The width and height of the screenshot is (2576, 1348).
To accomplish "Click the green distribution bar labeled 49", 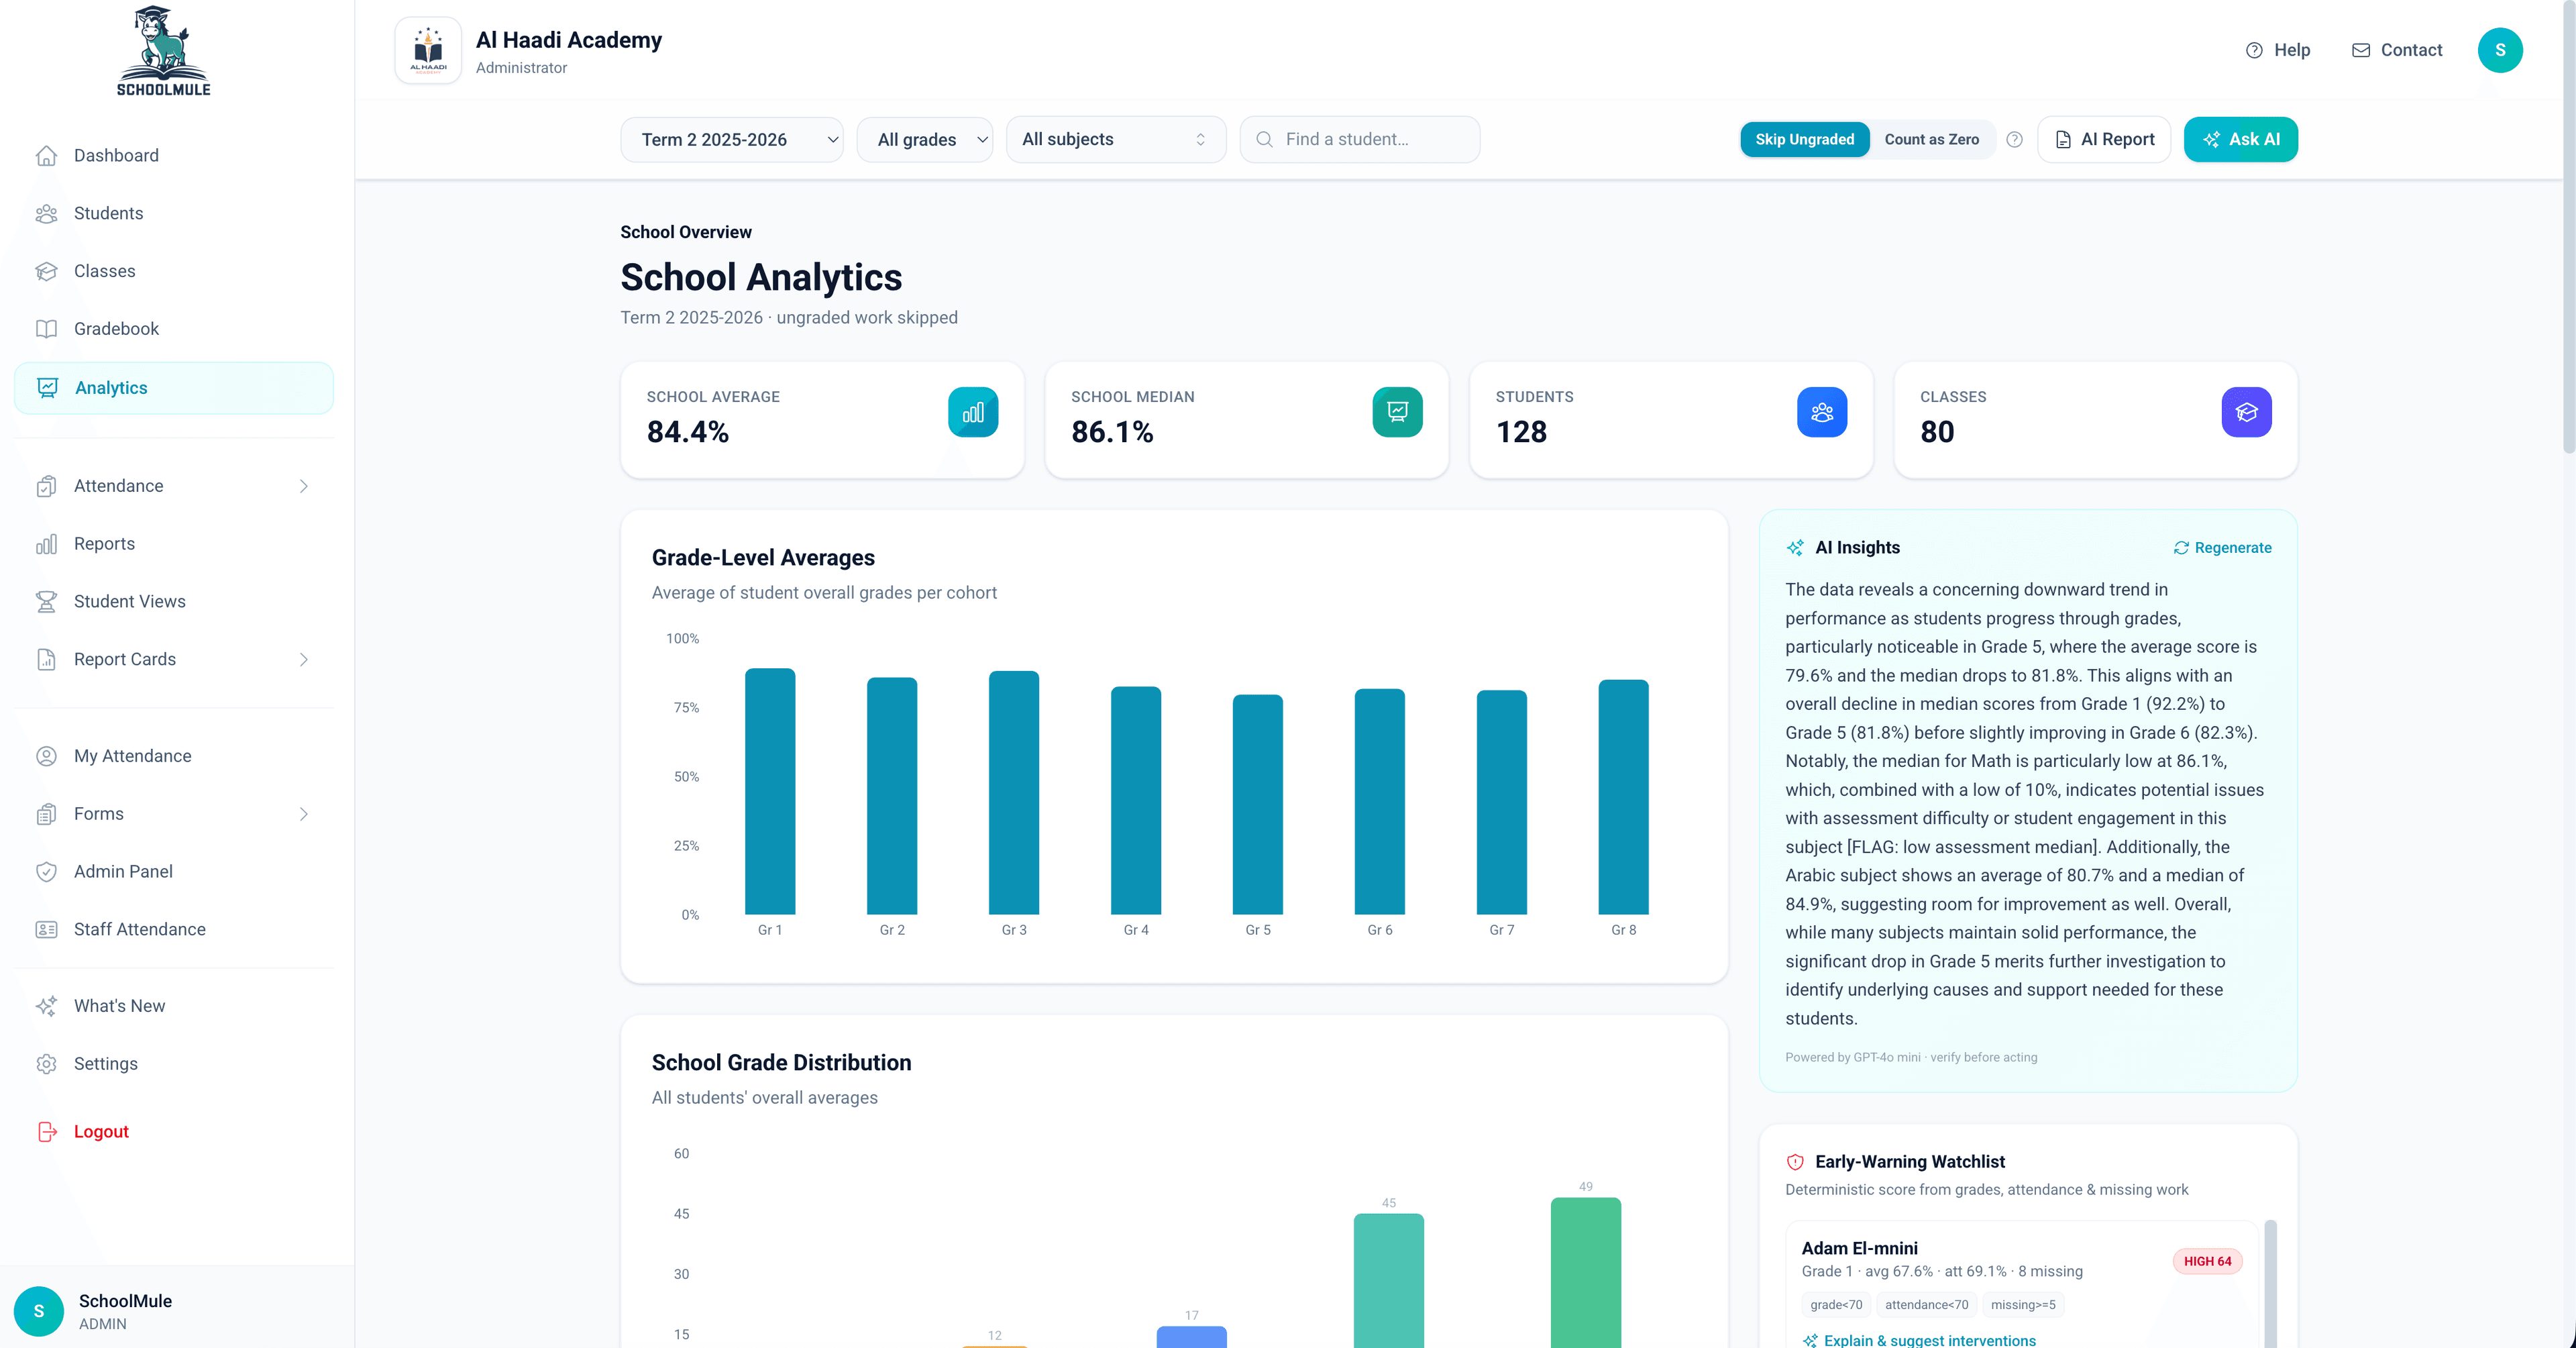I will pos(1585,1272).
